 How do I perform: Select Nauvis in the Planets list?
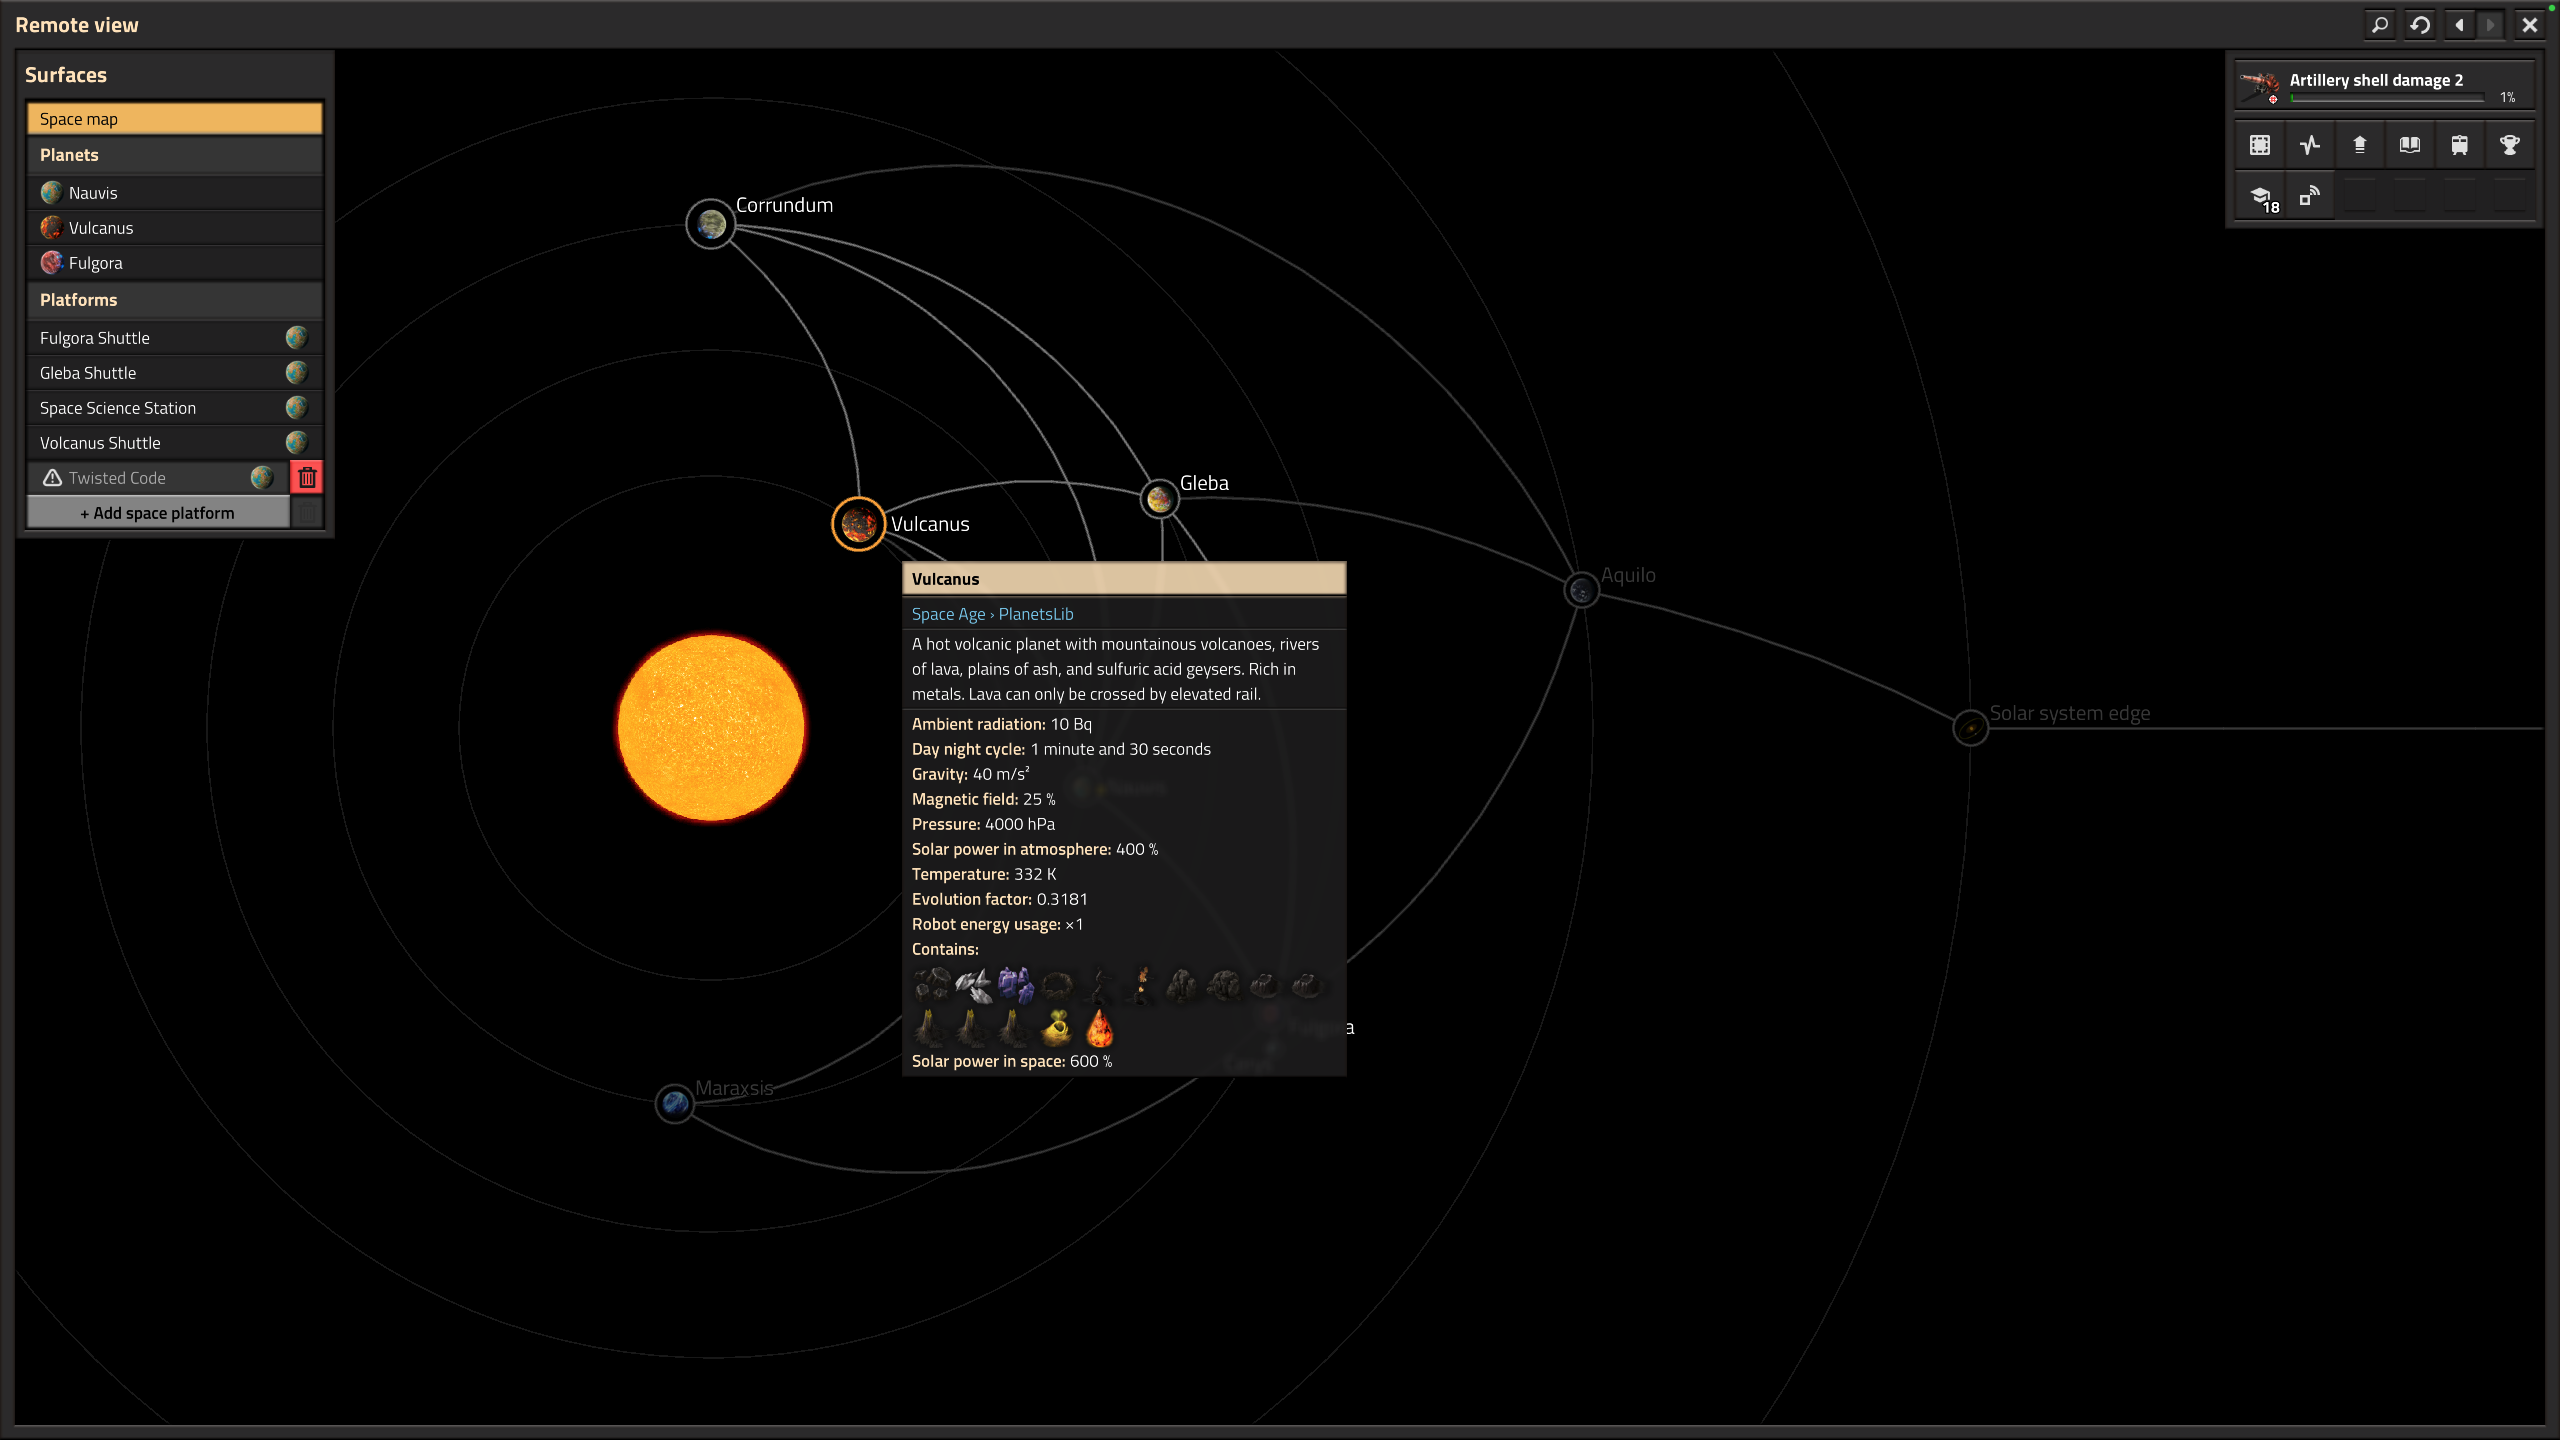pos(175,192)
